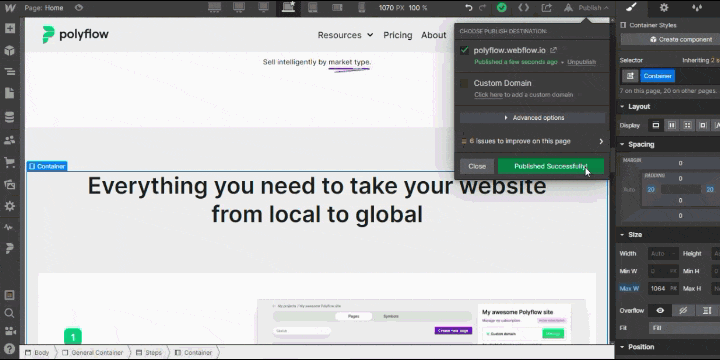720x360 pixels.
Task: Collapse the Layout section
Action: [x=622, y=107]
